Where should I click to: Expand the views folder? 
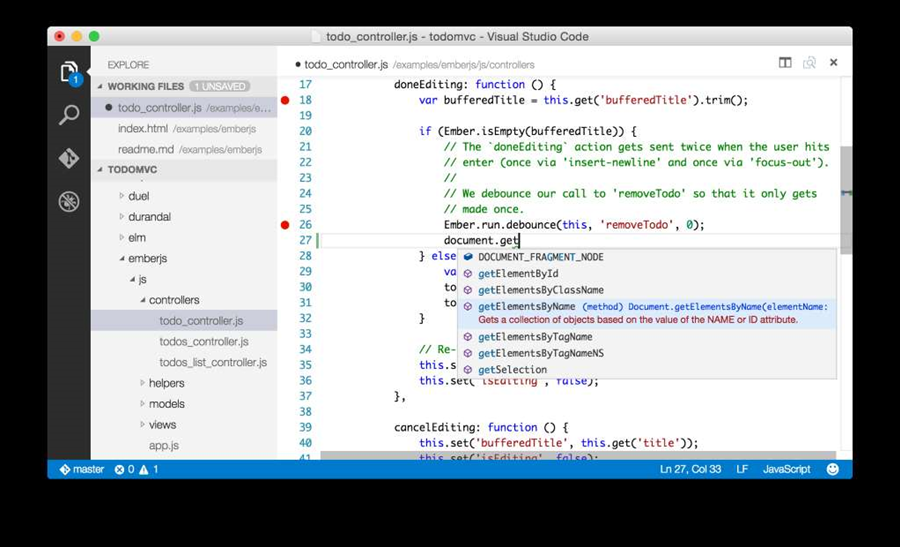pos(142,424)
